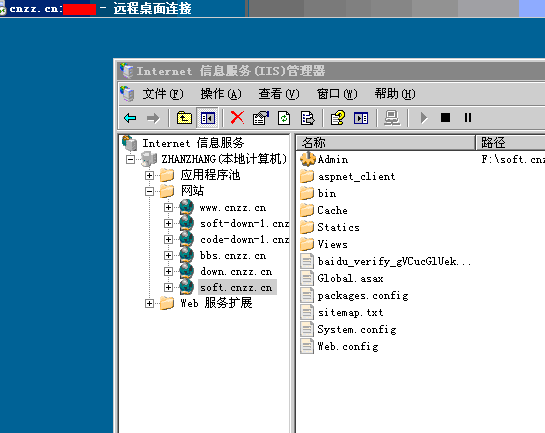Select the Cache folder icon
The image size is (545, 433).
pyautogui.click(x=307, y=210)
